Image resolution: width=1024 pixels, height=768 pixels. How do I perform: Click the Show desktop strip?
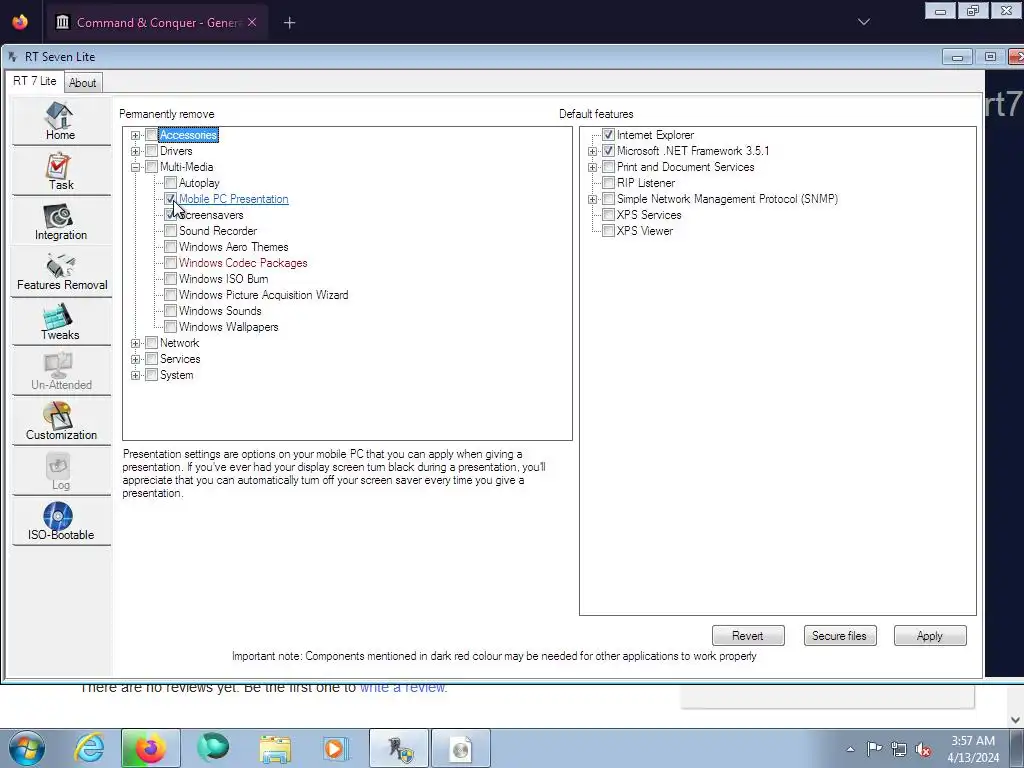click(x=1017, y=748)
